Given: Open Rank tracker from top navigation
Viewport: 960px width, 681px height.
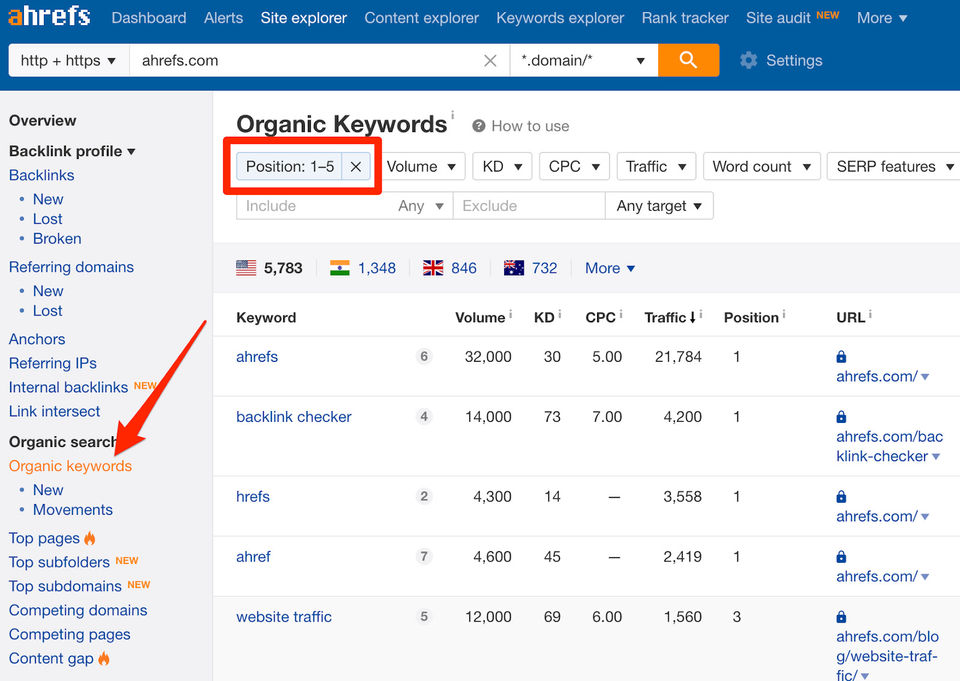Looking at the screenshot, I should click(x=685, y=18).
